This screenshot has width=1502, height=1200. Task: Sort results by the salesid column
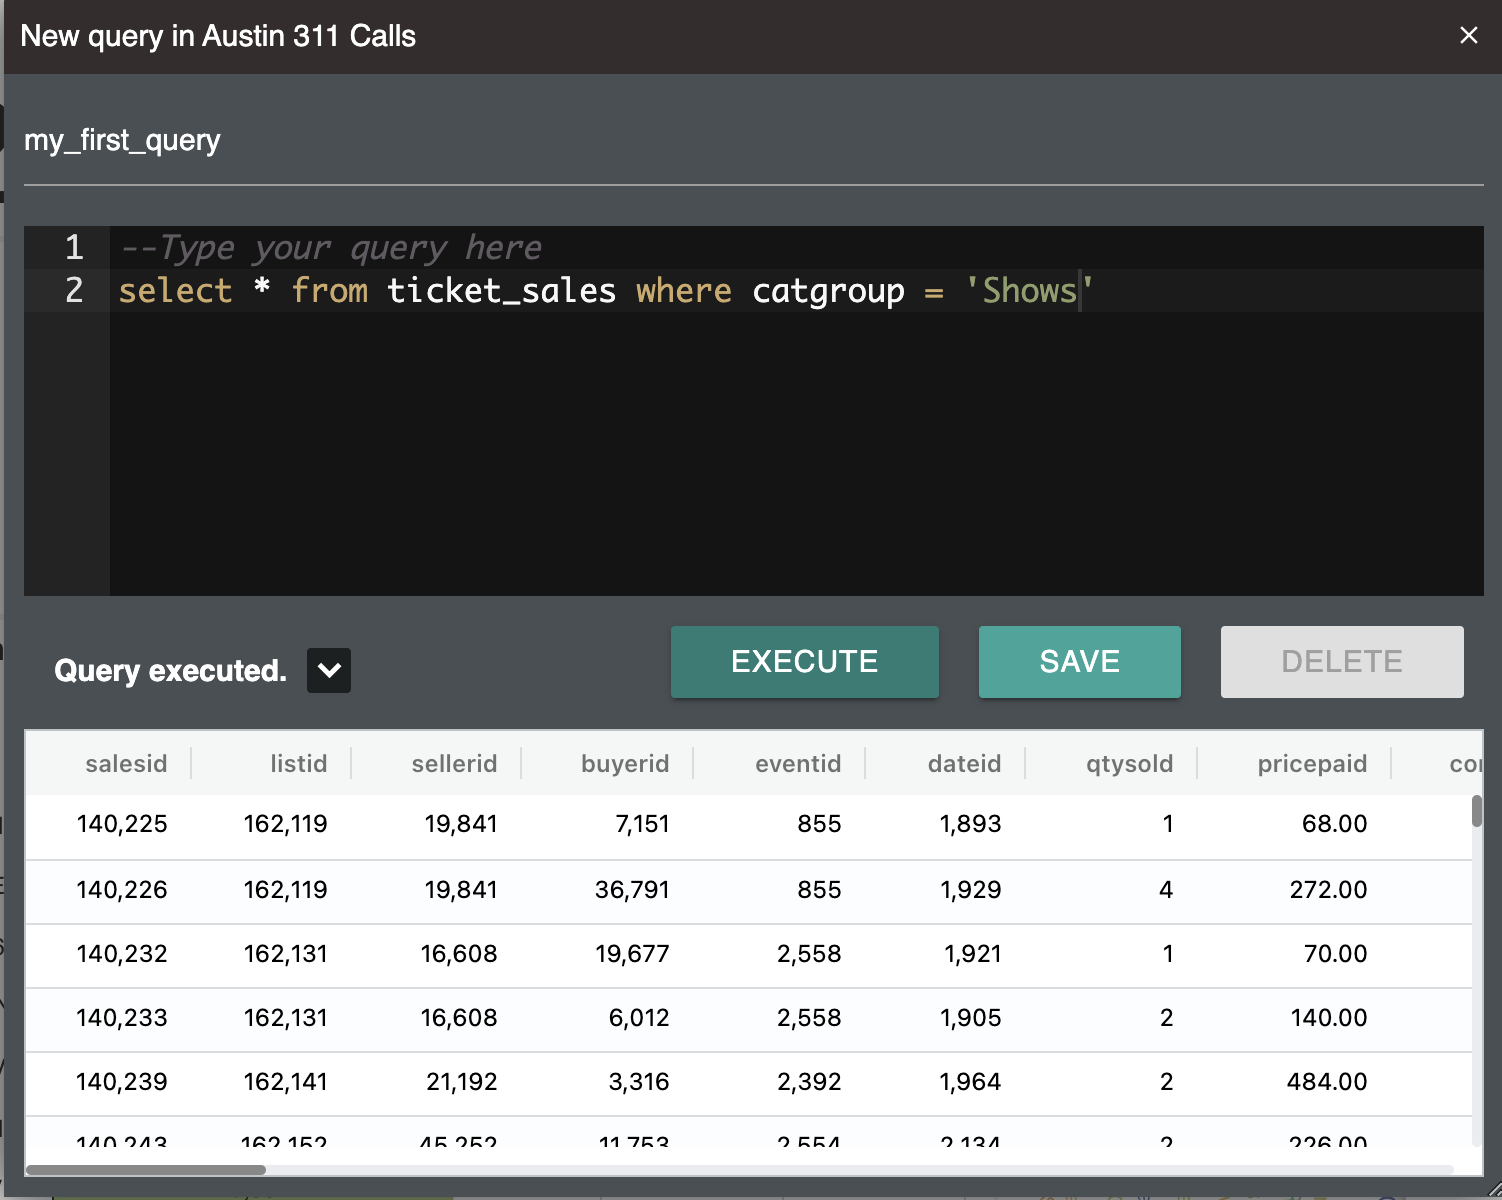pyautogui.click(x=126, y=763)
